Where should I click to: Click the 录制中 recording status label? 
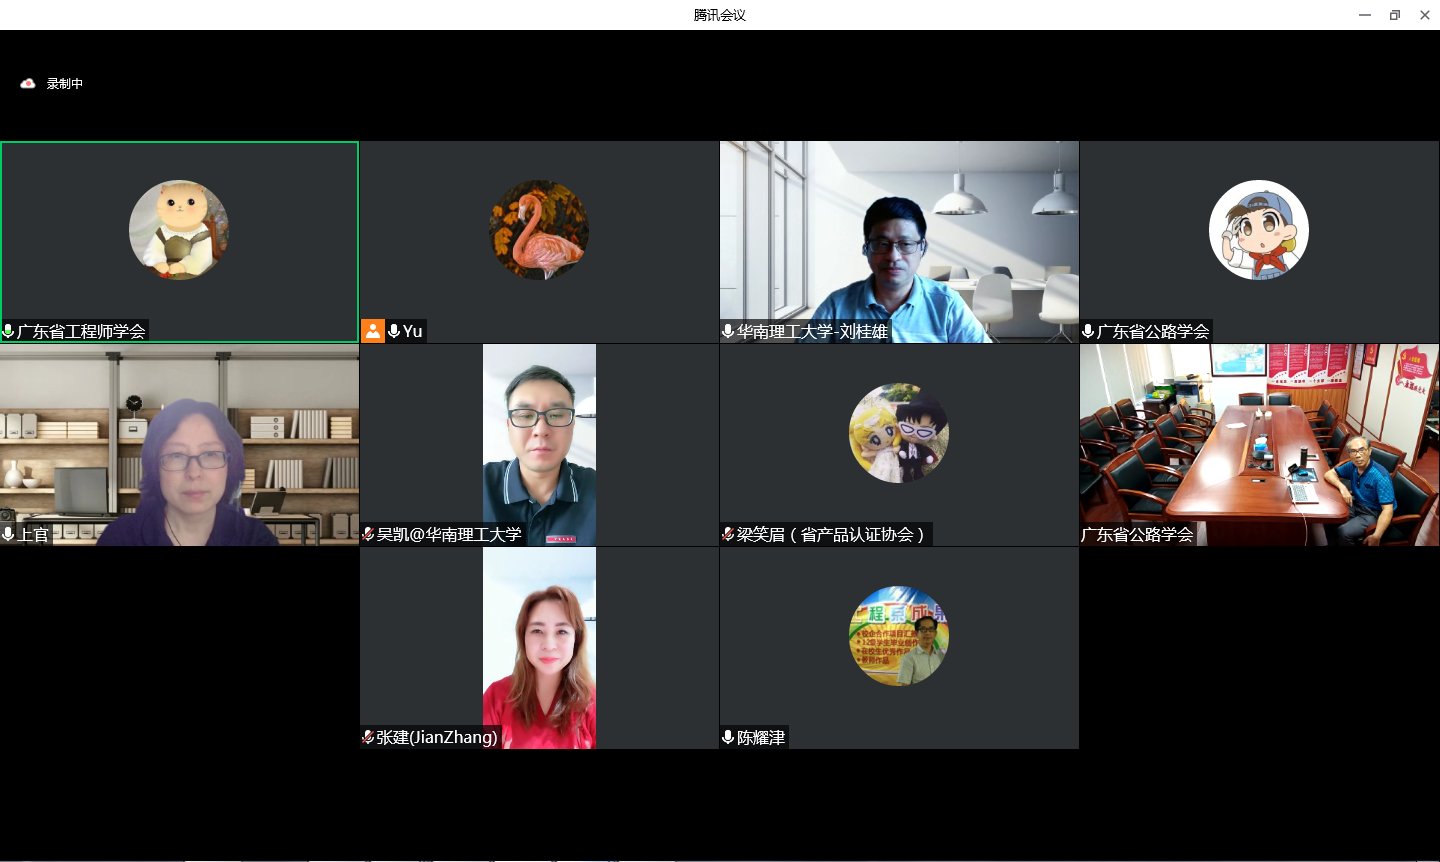click(x=65, y=84)
